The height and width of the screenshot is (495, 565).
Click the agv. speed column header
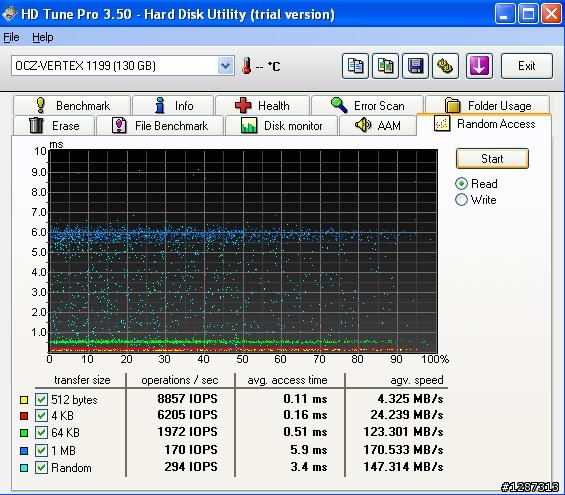click(417, 380)
